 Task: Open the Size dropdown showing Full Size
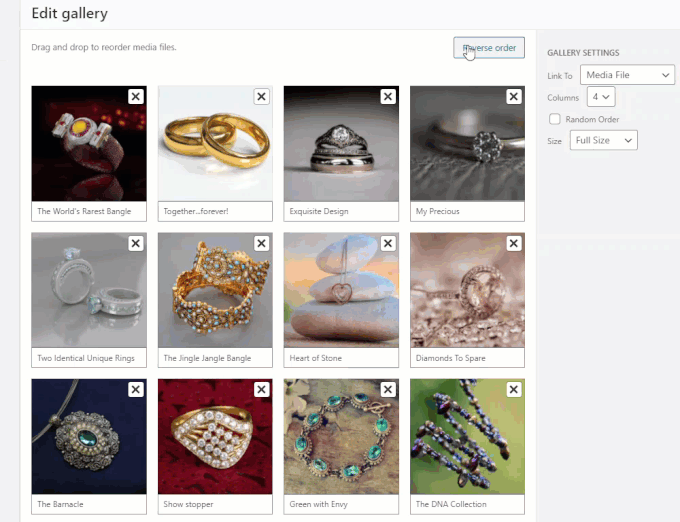click(603, 140)
